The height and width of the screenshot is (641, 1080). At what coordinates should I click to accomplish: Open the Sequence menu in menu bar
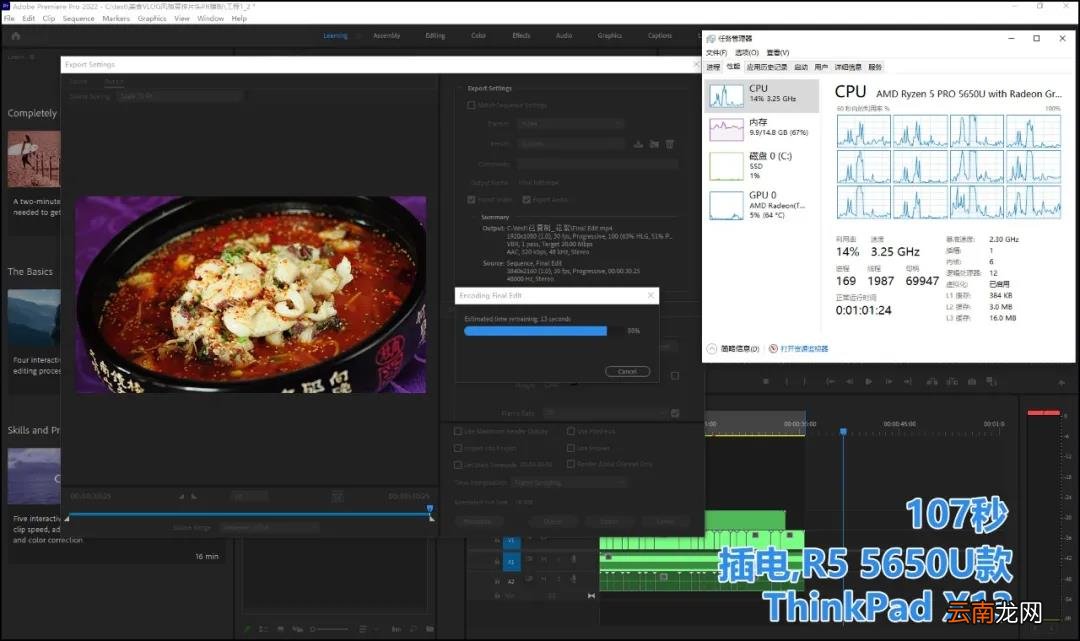(79, 19)
